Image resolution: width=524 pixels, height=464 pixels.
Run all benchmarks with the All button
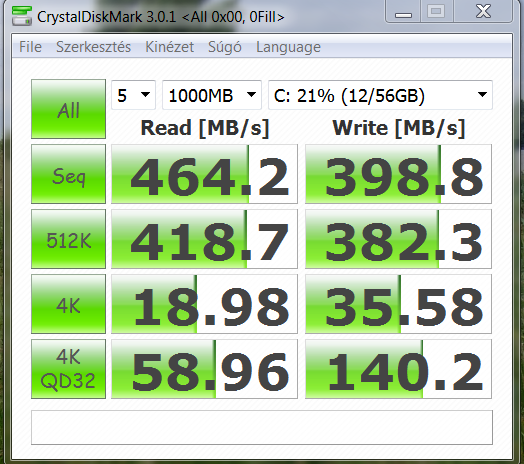pyautogui.click(x=69, y=109)
